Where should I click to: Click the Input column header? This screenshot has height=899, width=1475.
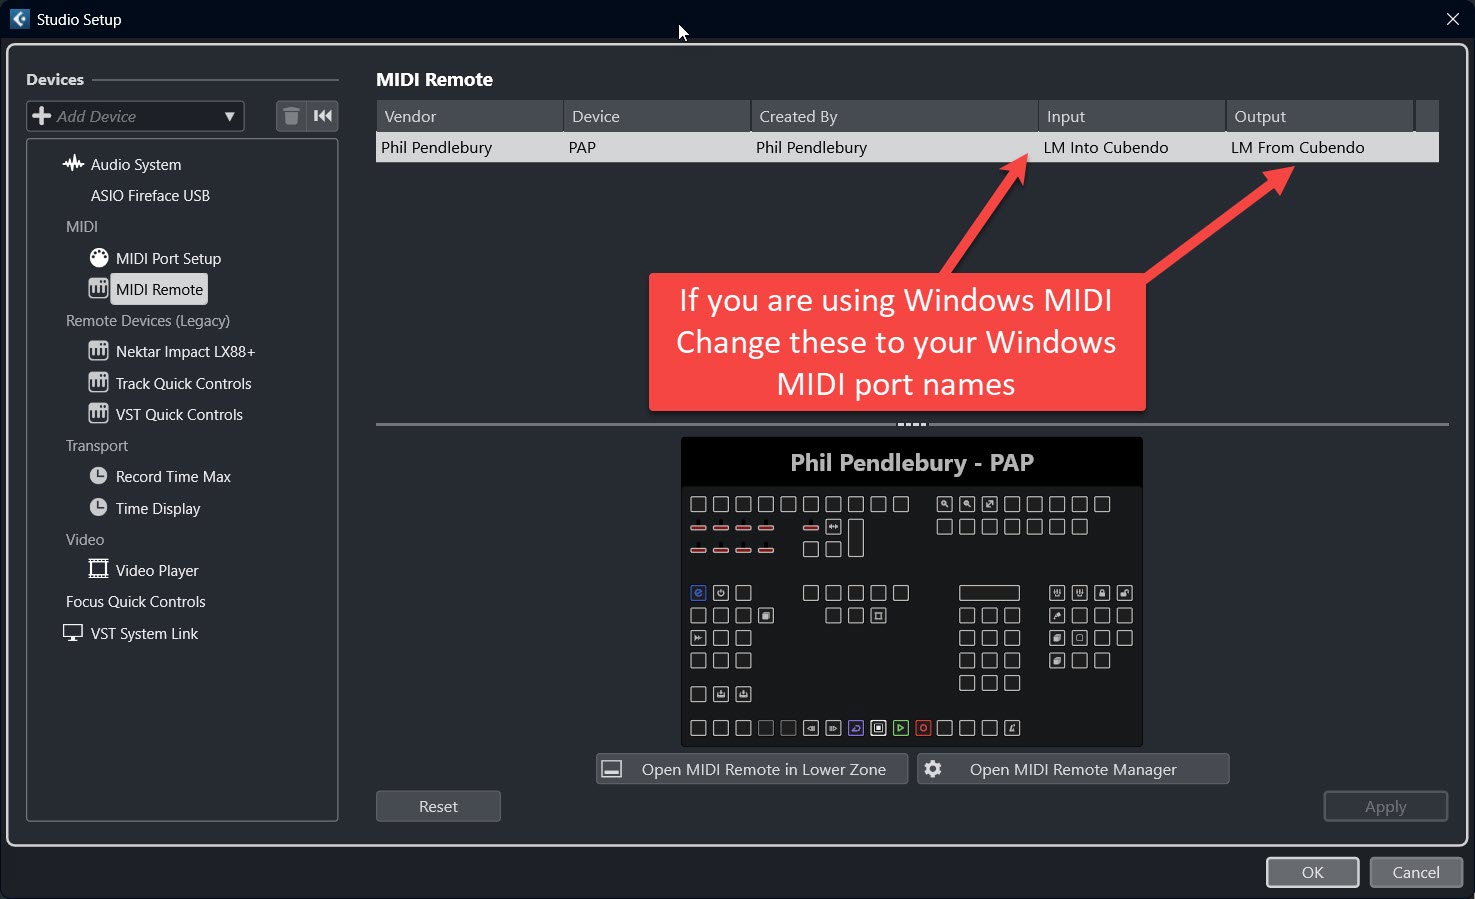point(1132,116)
